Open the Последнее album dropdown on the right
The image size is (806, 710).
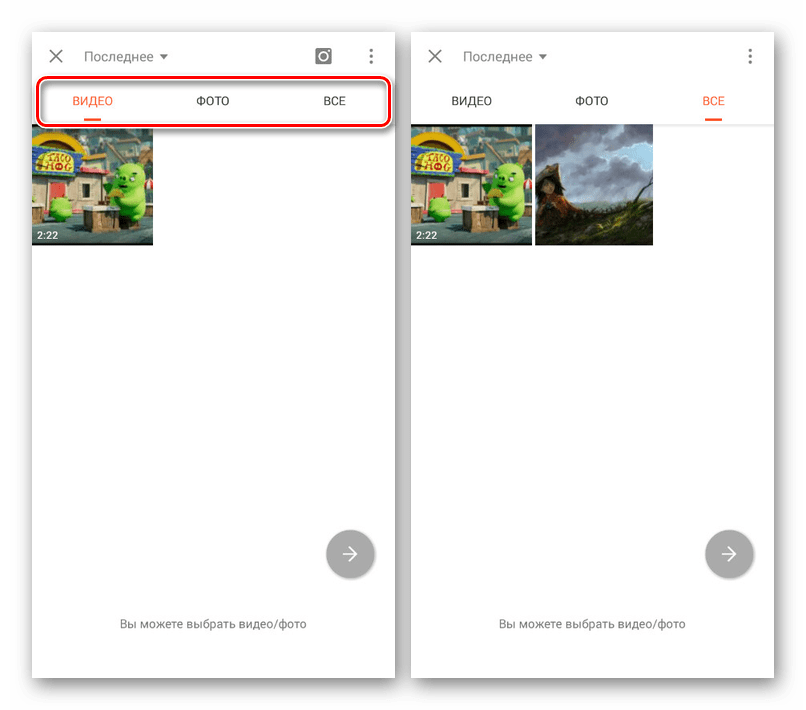pos(498,56)
